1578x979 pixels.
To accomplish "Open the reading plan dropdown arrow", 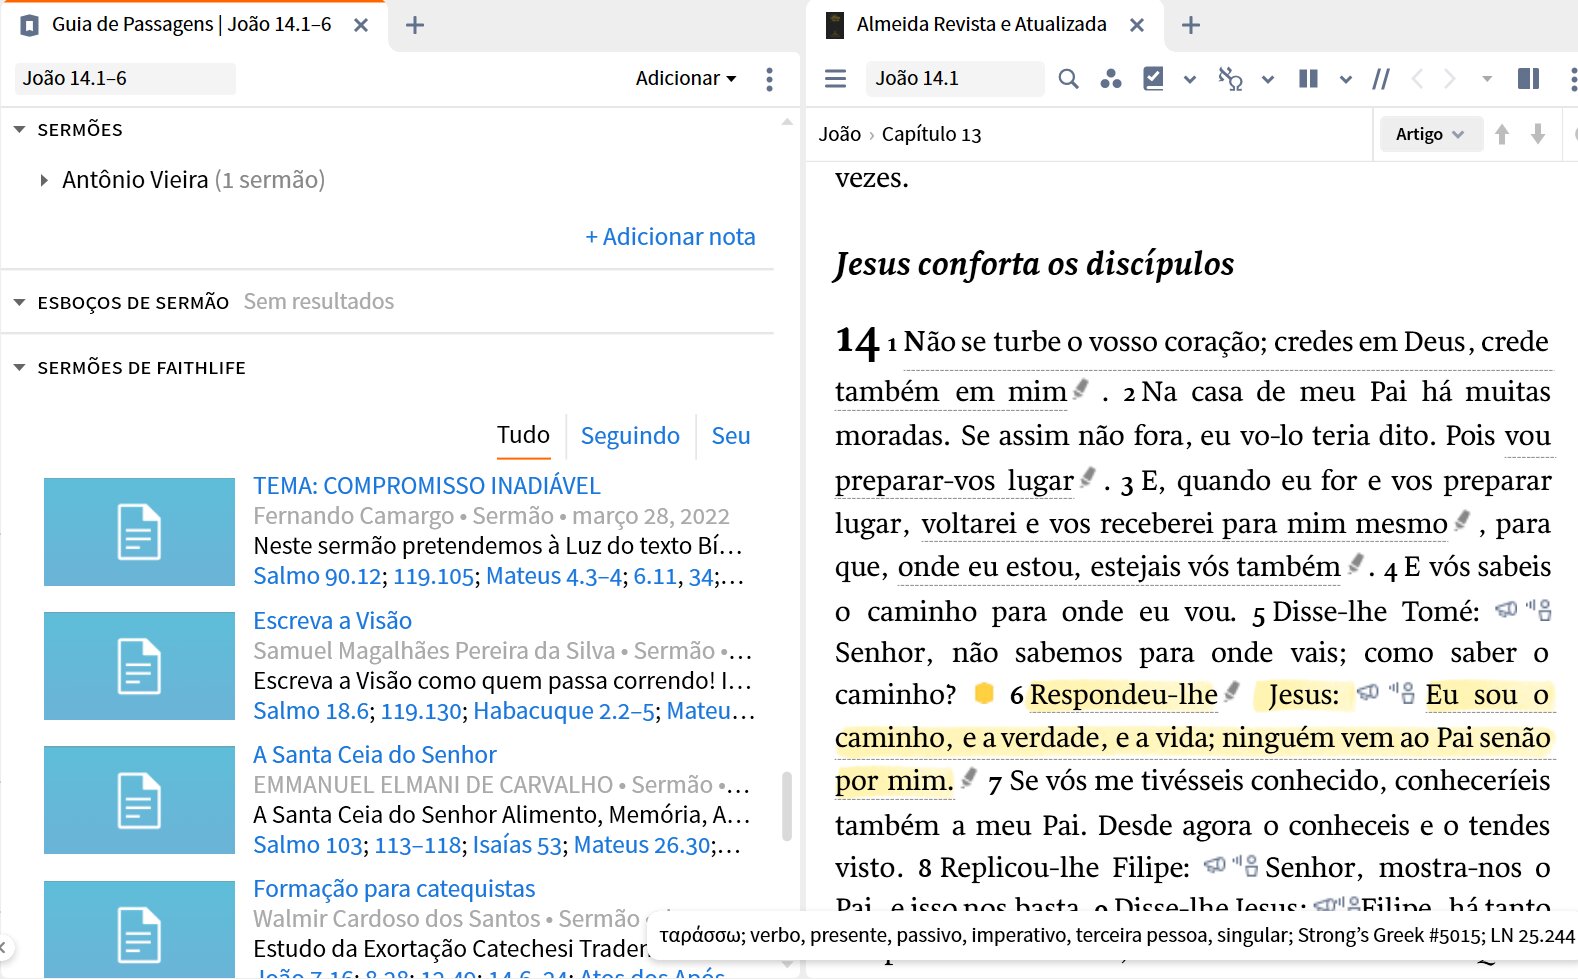I will pos(1189,79).
